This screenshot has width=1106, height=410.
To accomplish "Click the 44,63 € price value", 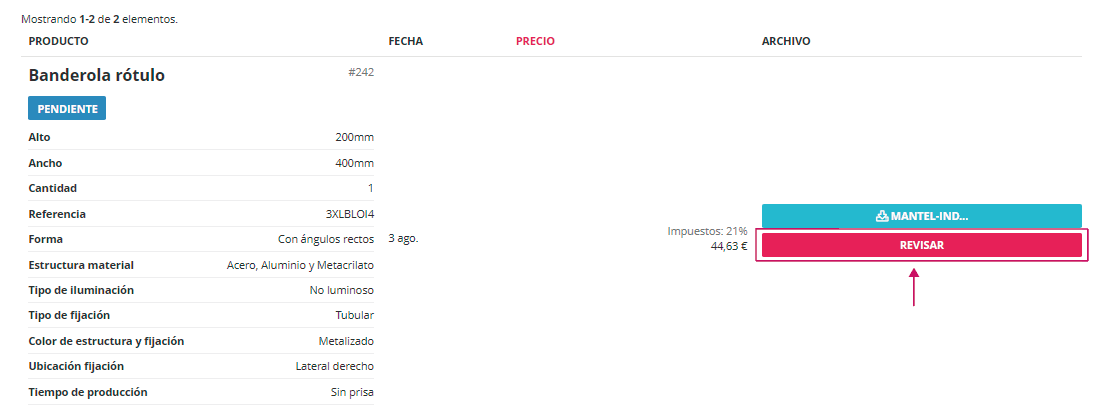I will click(729, 246).
